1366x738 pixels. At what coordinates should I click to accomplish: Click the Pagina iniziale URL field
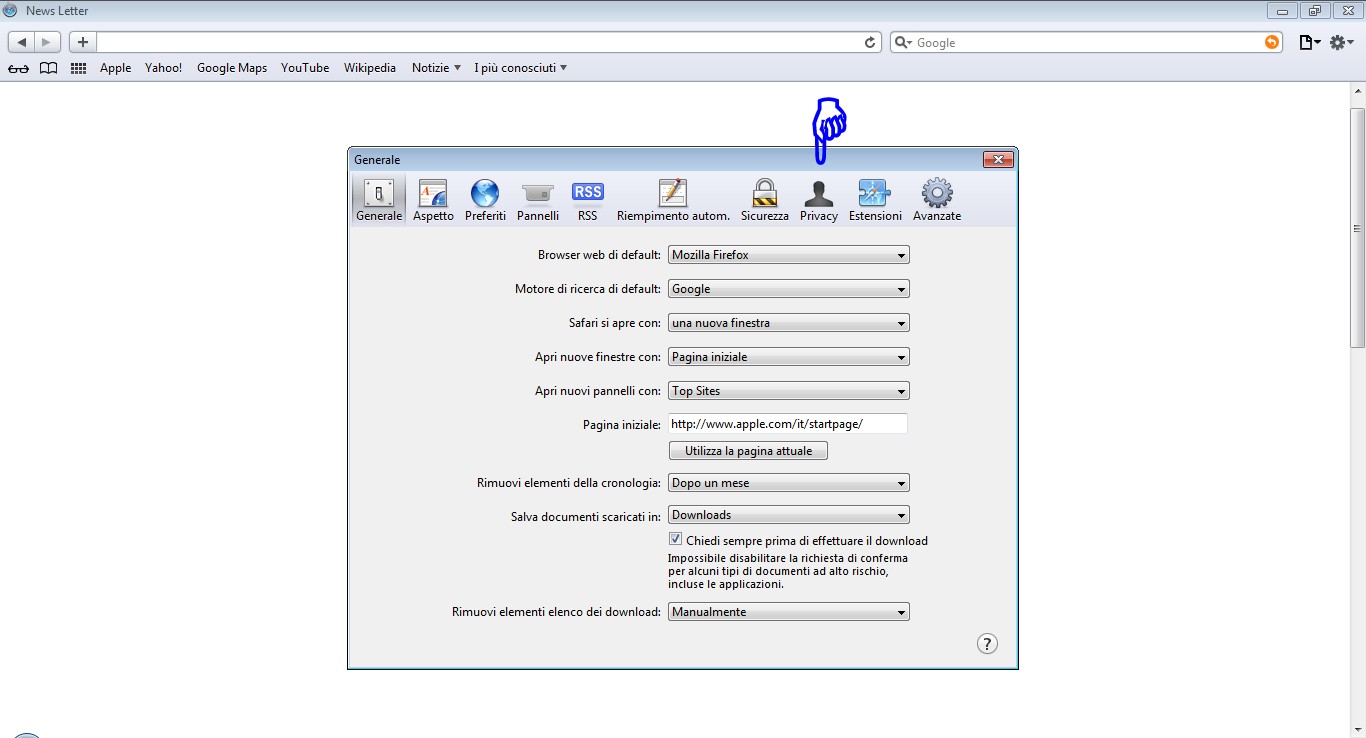click(x=787, y=424)
